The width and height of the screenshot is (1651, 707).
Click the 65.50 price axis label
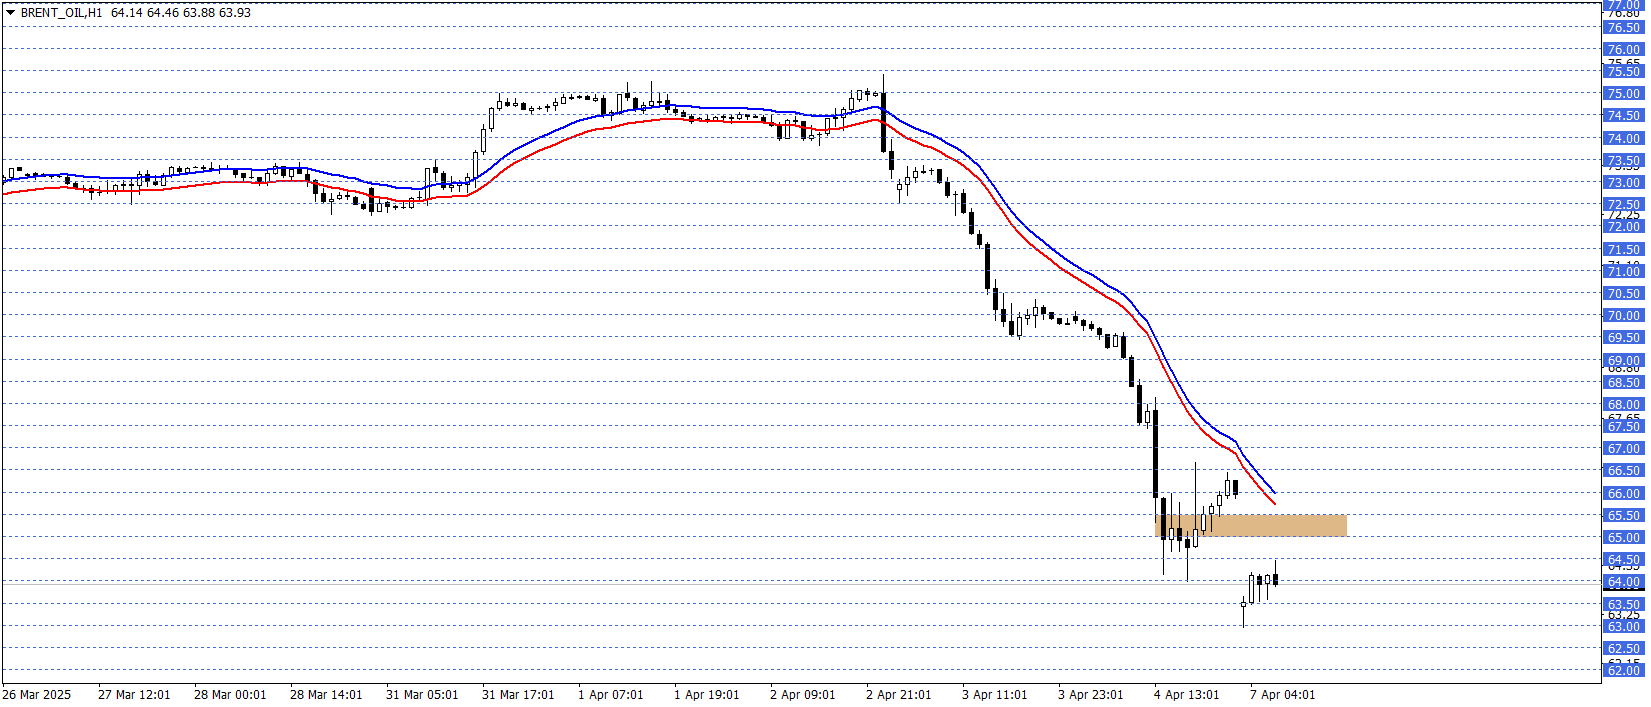click(x=1623, y=516)
